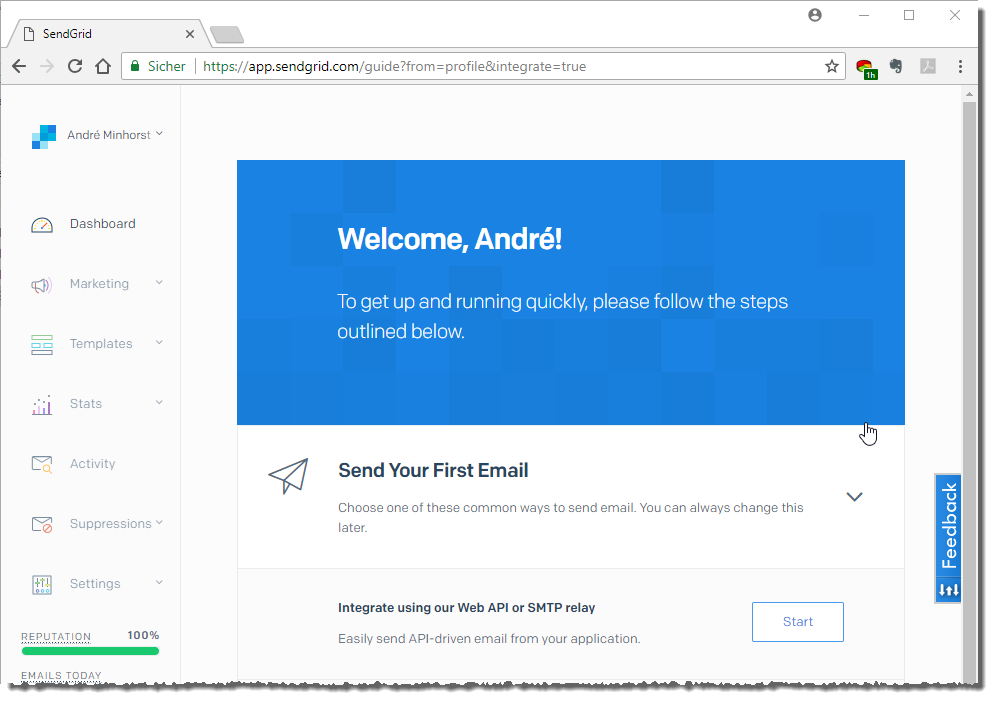The image size is (993, 703).
Task: Expand the Marketing submenu chevron
Action: [159, 283]
